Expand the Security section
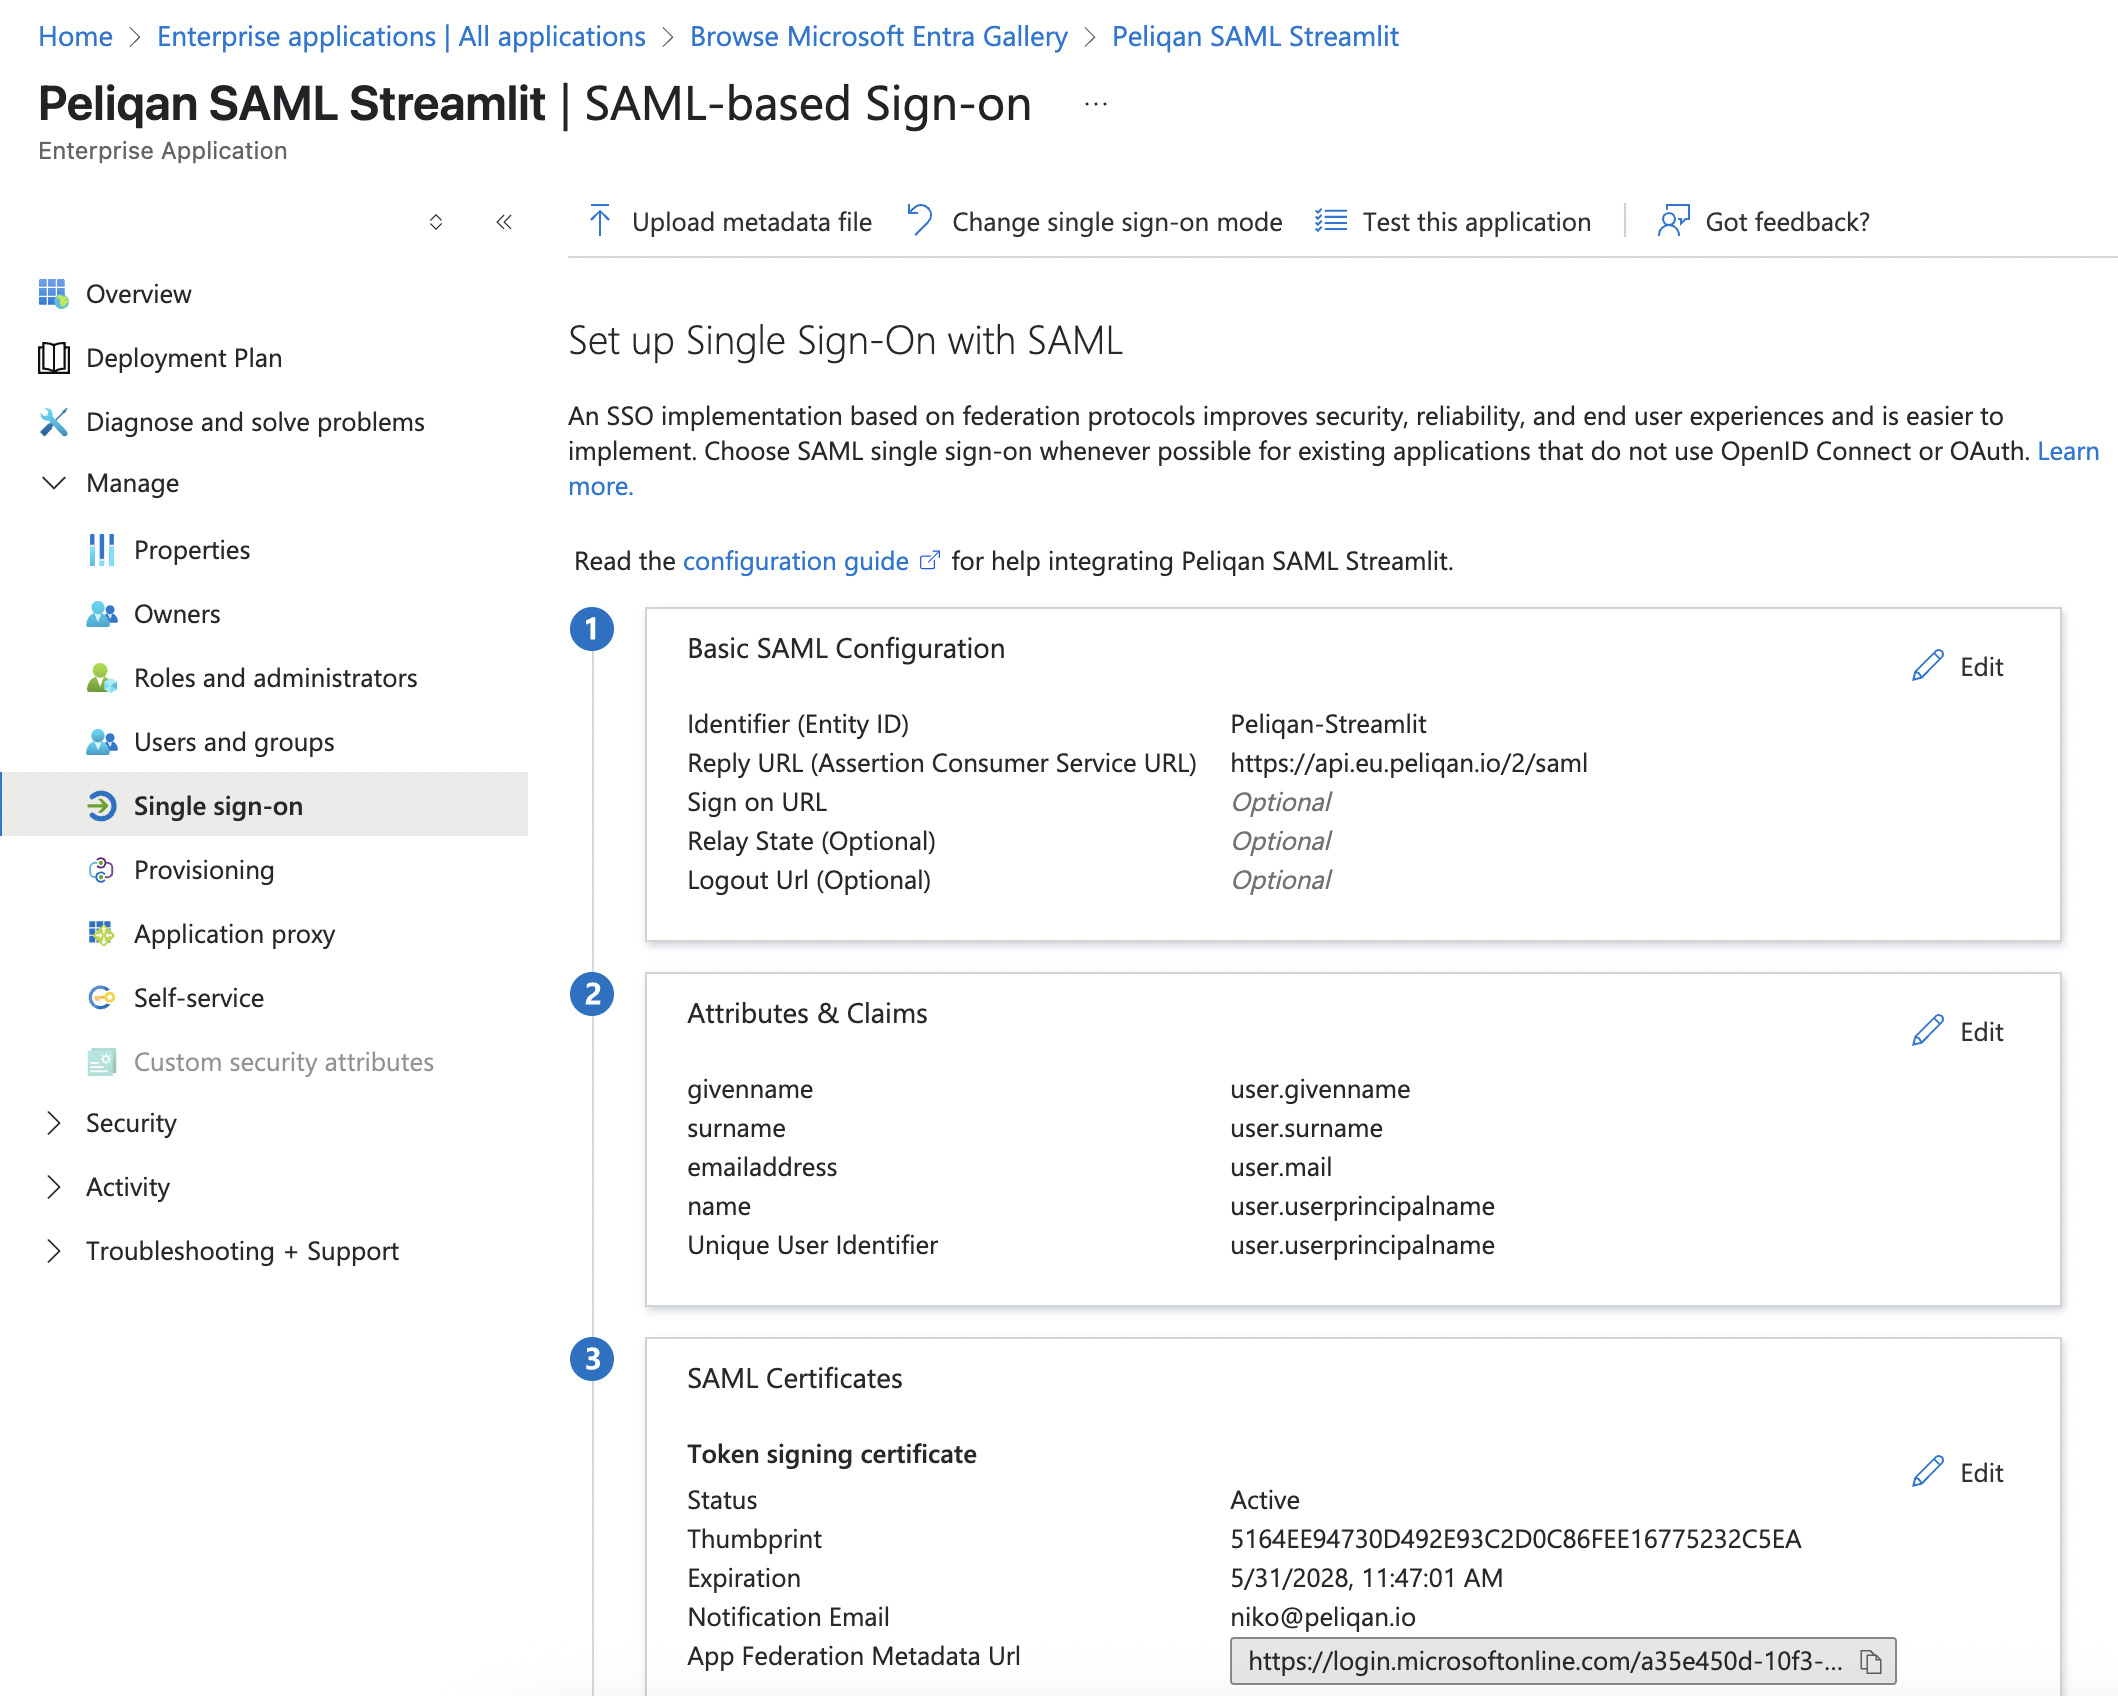The width and height of the screenshot is (2118, 1696). (x=54, y=1123)
